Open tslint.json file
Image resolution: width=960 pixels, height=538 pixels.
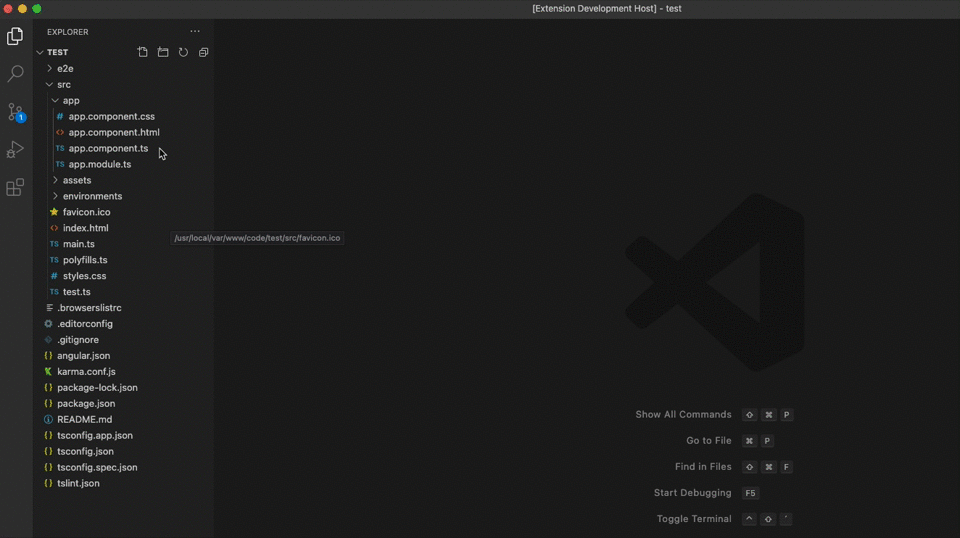tap(78, 483)
